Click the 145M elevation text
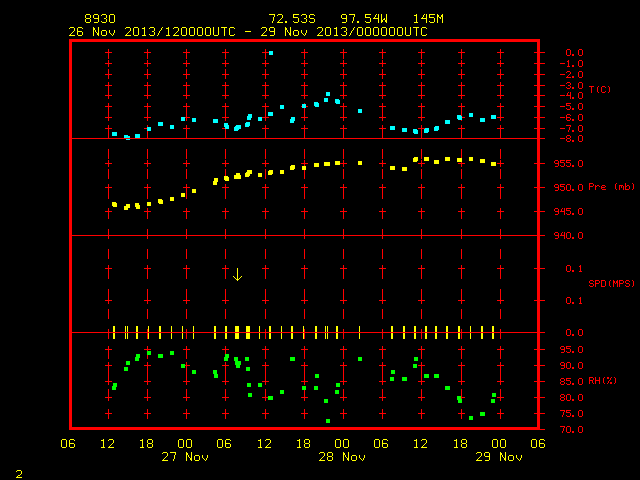 (x=428, y=19)
